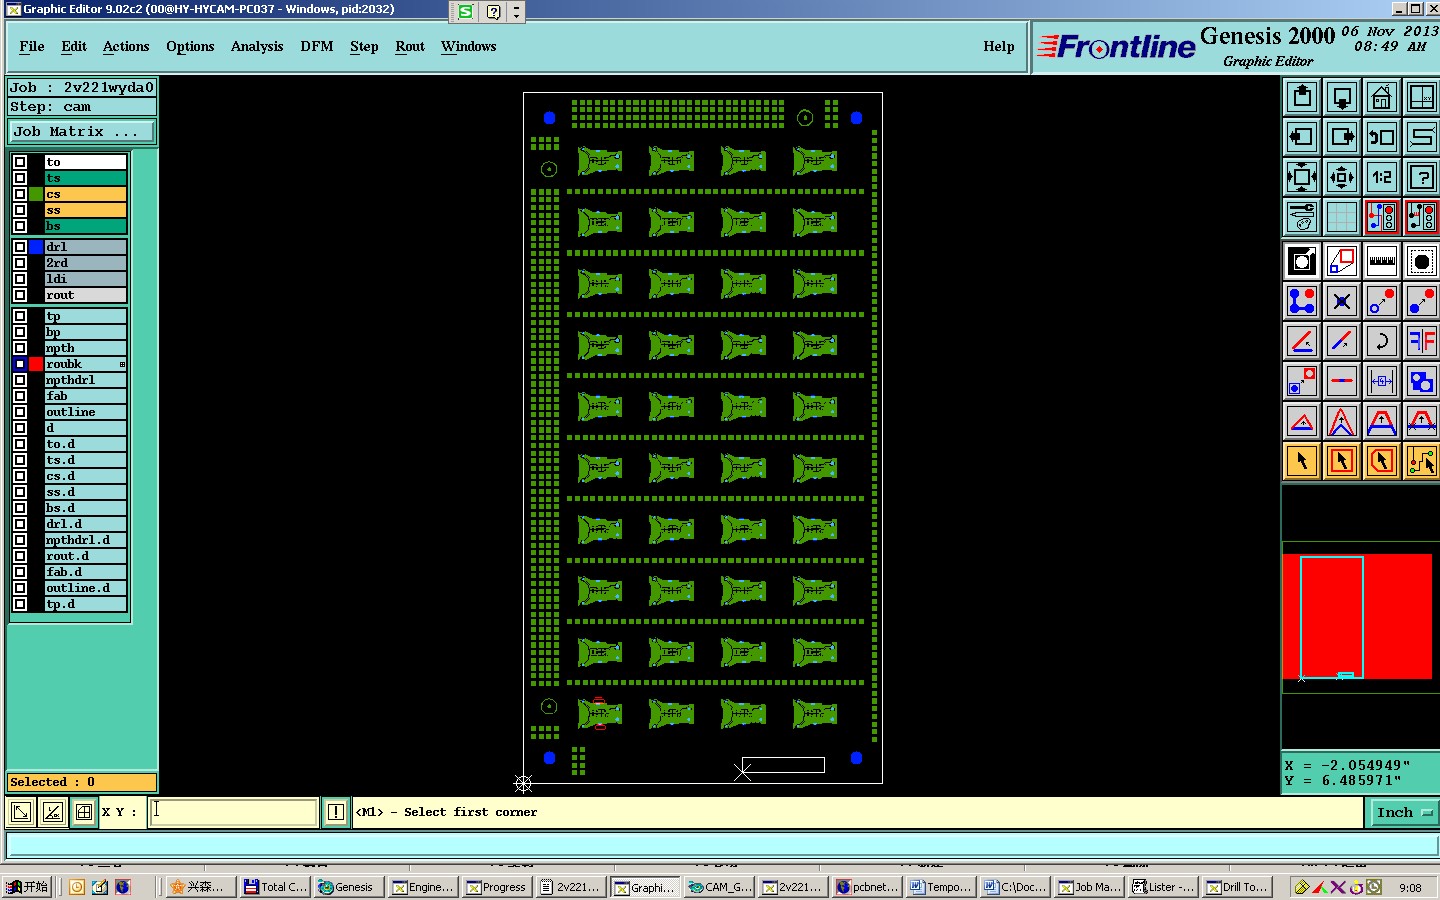
Task: Click the icon right of XY input field
Action: 336,812
